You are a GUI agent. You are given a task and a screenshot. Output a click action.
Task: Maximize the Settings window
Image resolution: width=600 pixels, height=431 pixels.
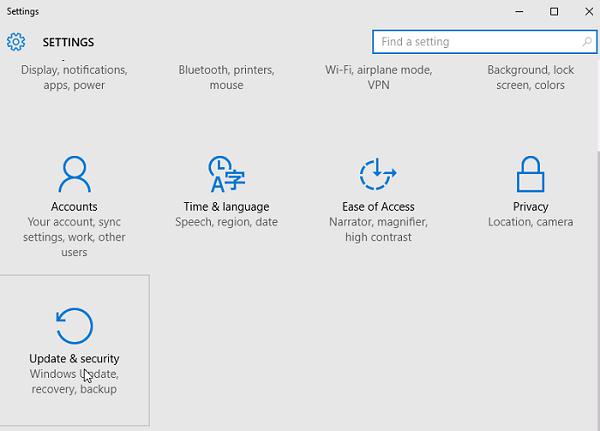[554, 11]
